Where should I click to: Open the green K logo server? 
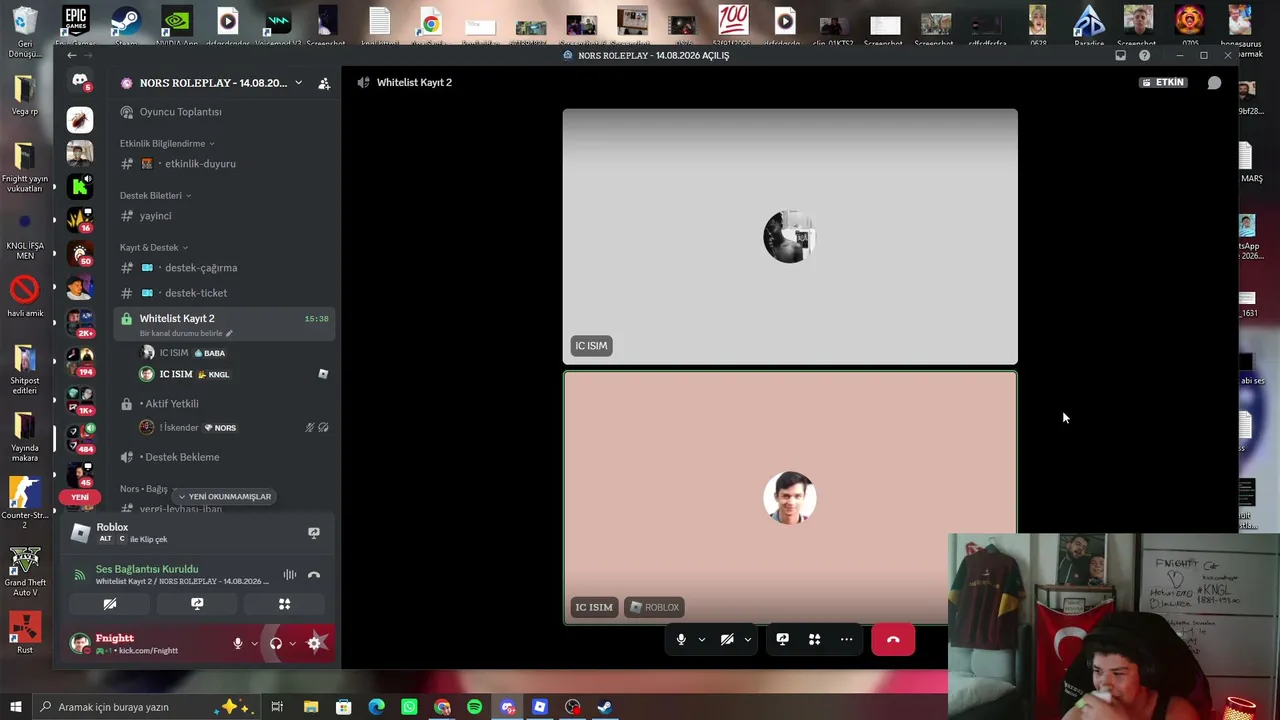pos(80,186)
